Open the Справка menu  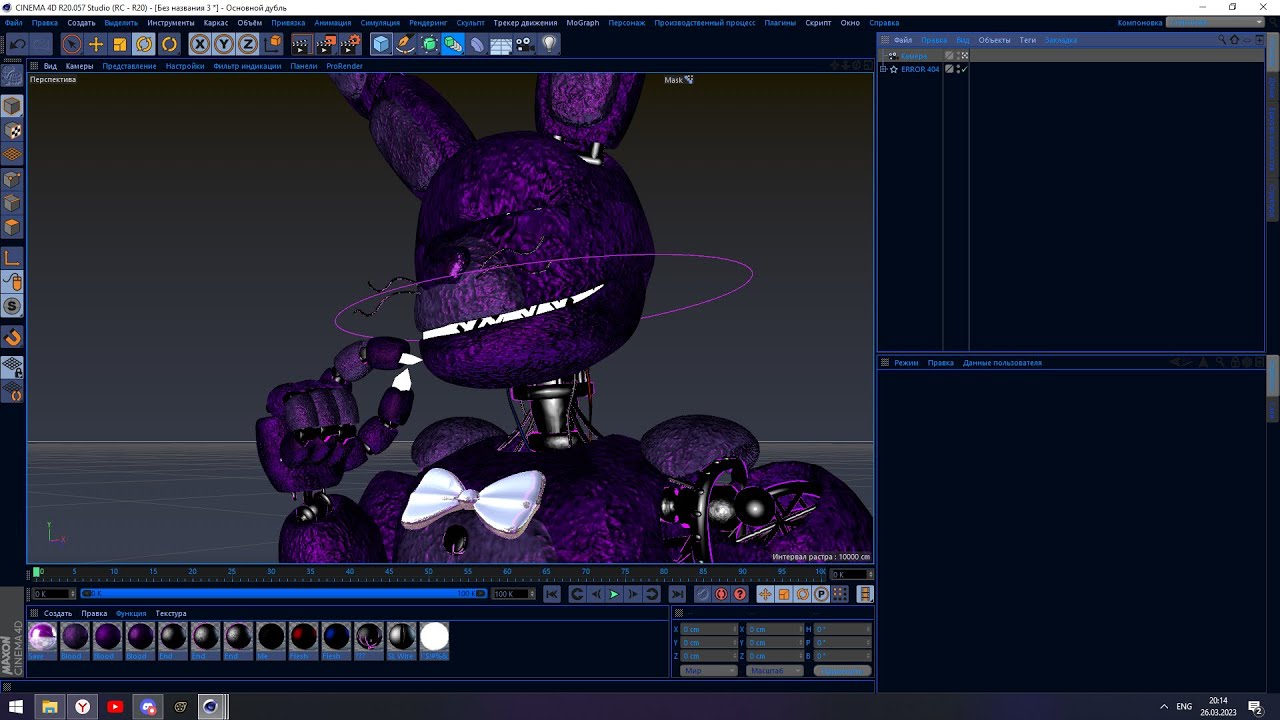884,22
